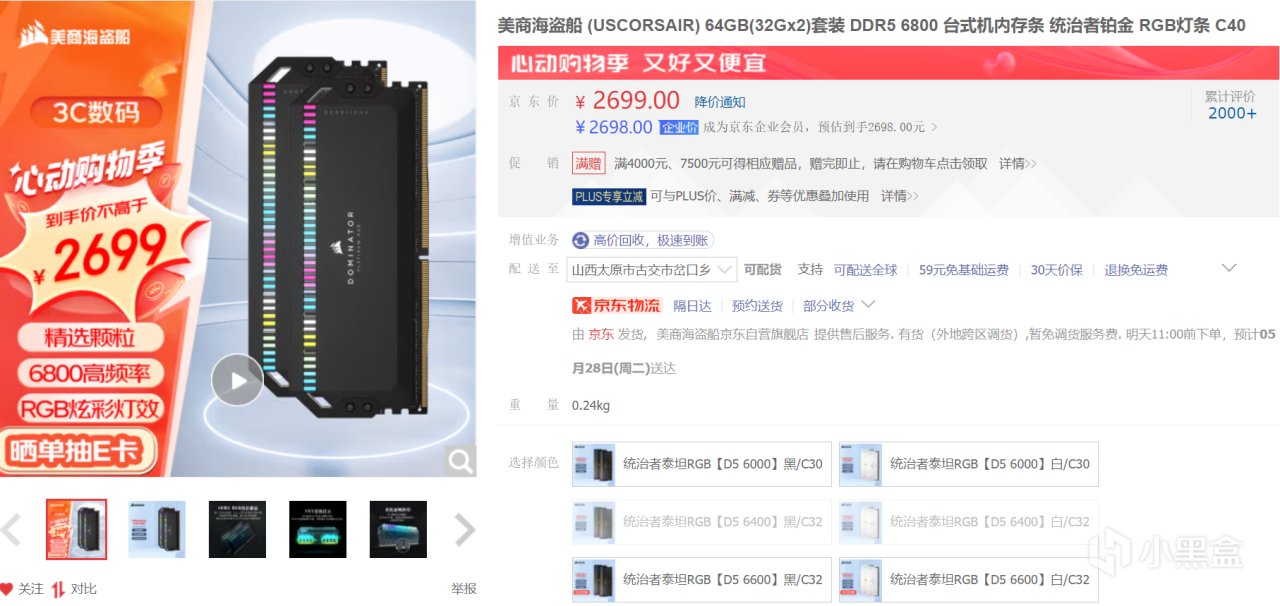Select the 企业价 badge
Screen dimensions: 1280x606
(x=678, y=128)
